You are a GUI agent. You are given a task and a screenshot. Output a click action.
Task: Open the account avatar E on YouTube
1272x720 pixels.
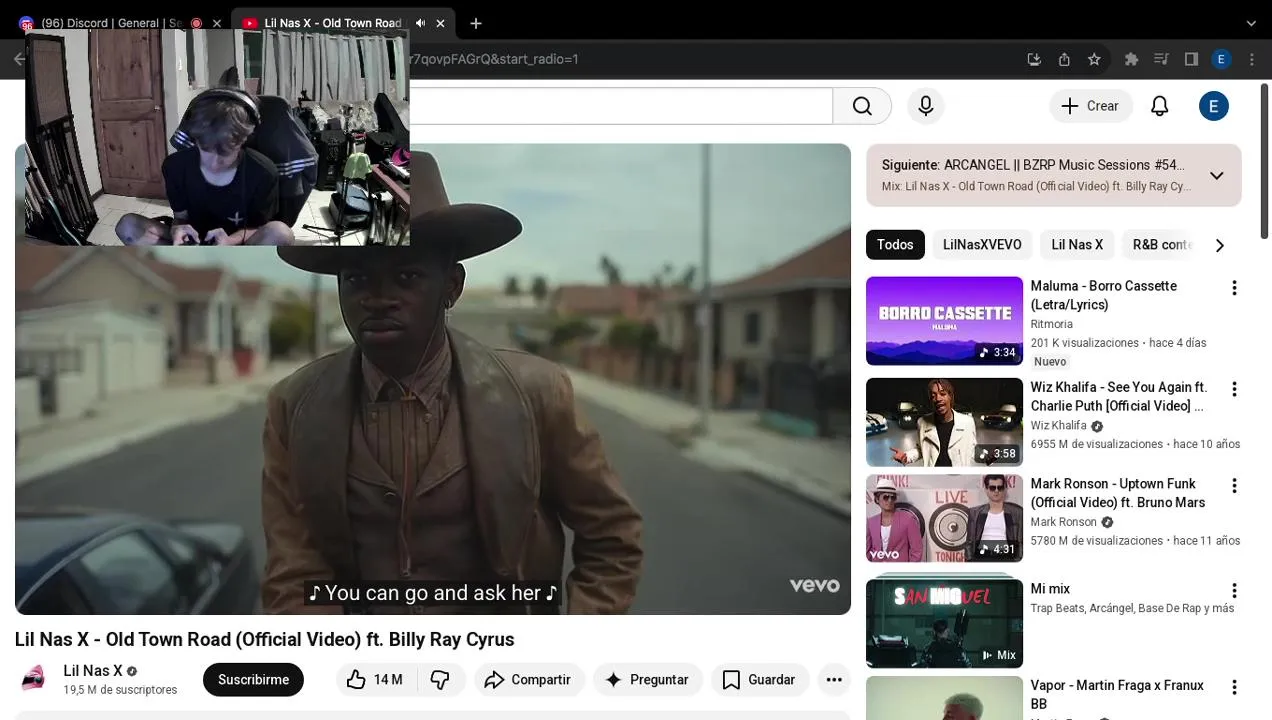1214,106
